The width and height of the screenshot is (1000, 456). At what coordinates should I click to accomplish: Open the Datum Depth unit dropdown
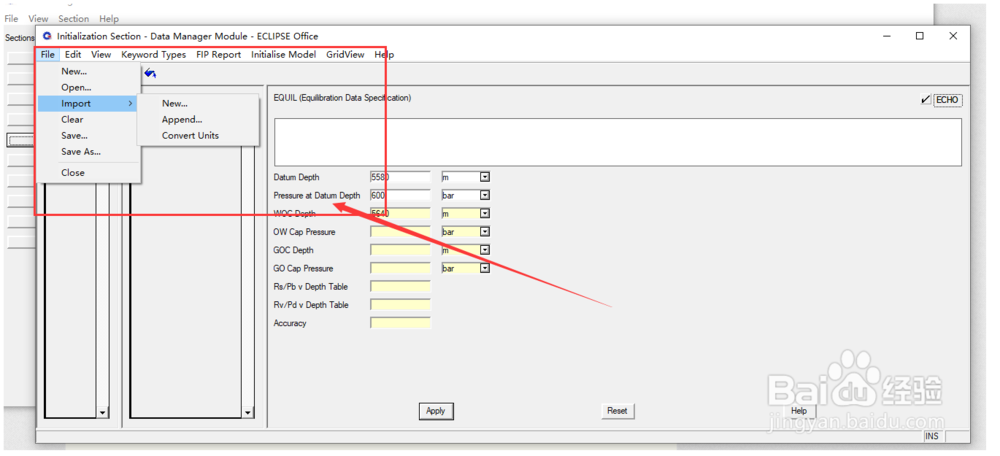click(485, 177)
